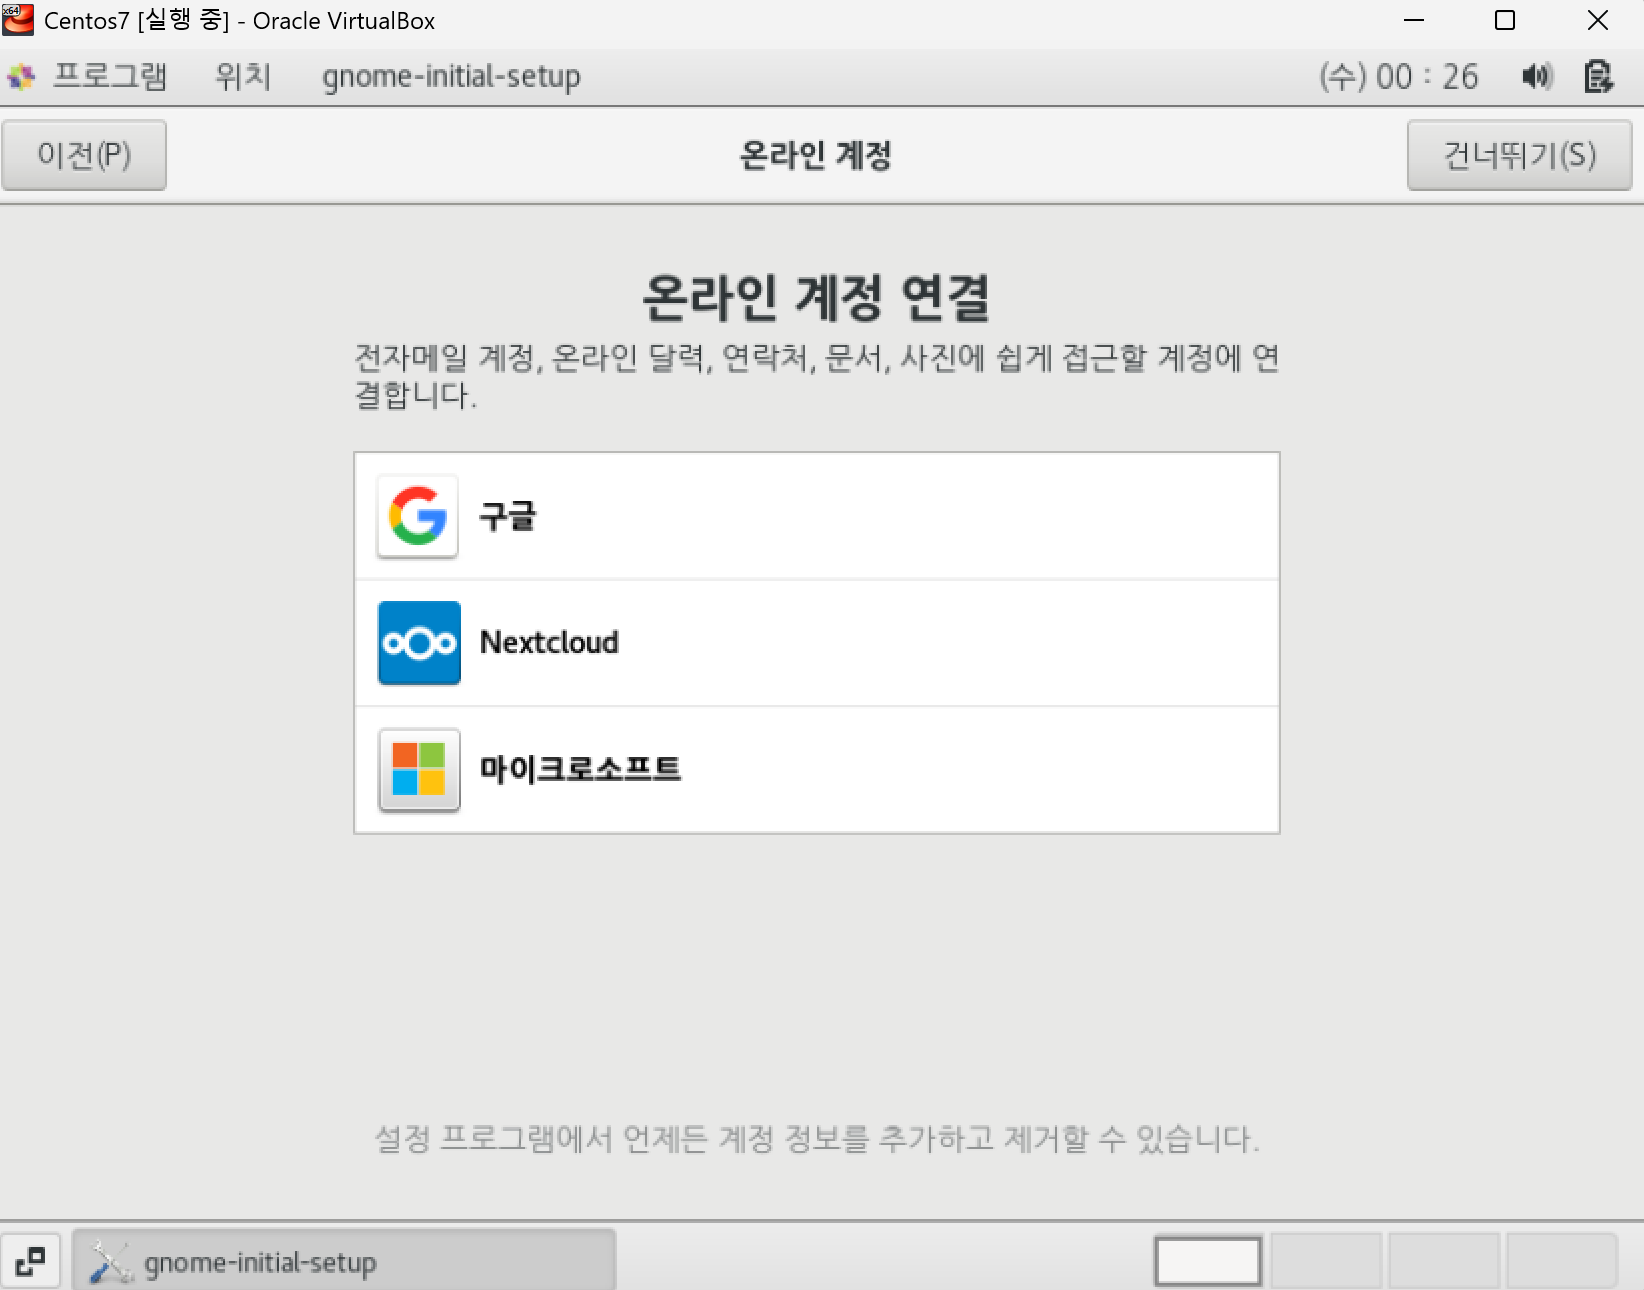This screenshot has height=1290, width=1644.
Task: Click the Microsoft logo icon
Action: click(x=419, y=769)
